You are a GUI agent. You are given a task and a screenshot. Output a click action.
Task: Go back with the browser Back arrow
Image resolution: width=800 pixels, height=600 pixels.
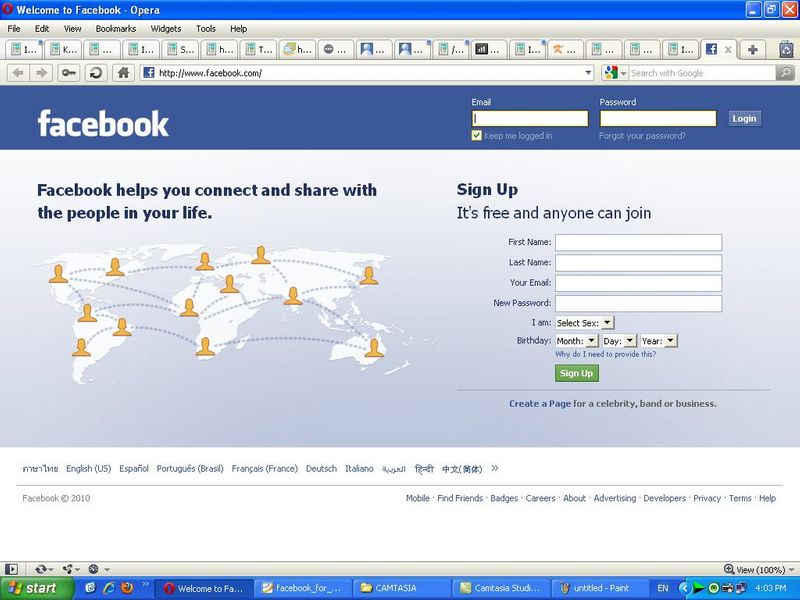click(18, 73)
